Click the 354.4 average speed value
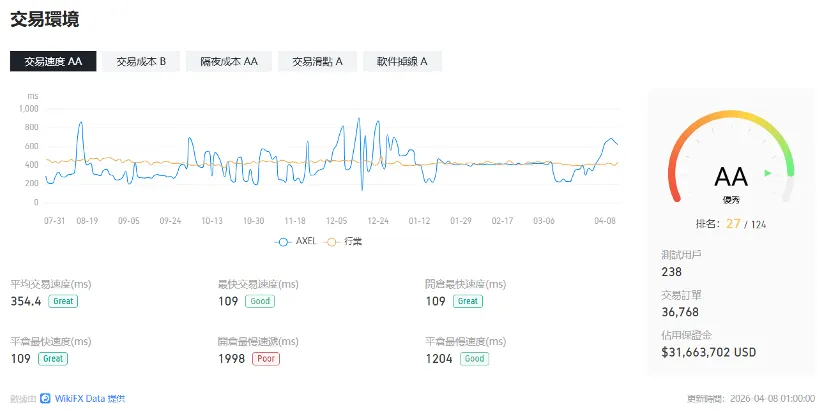 pyautogui.click(x=26, y=302)
